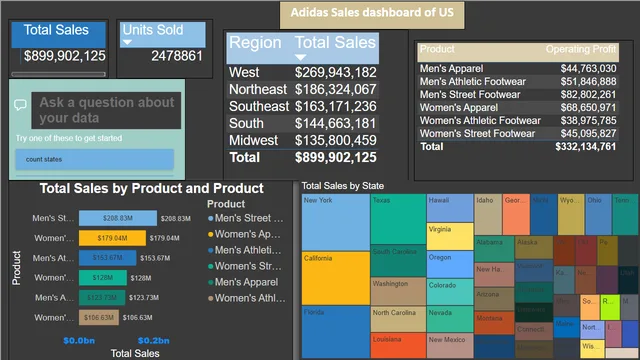Viewport: 640px width, 360px height.
Task: Click the Alabama treemap tile
Action: [494, 249]
